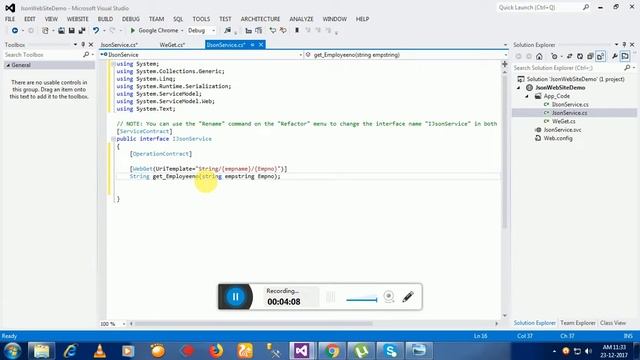640x360 pixels.
Task: Open the Debug configuration dropdown
Action: tap(213, 31)
